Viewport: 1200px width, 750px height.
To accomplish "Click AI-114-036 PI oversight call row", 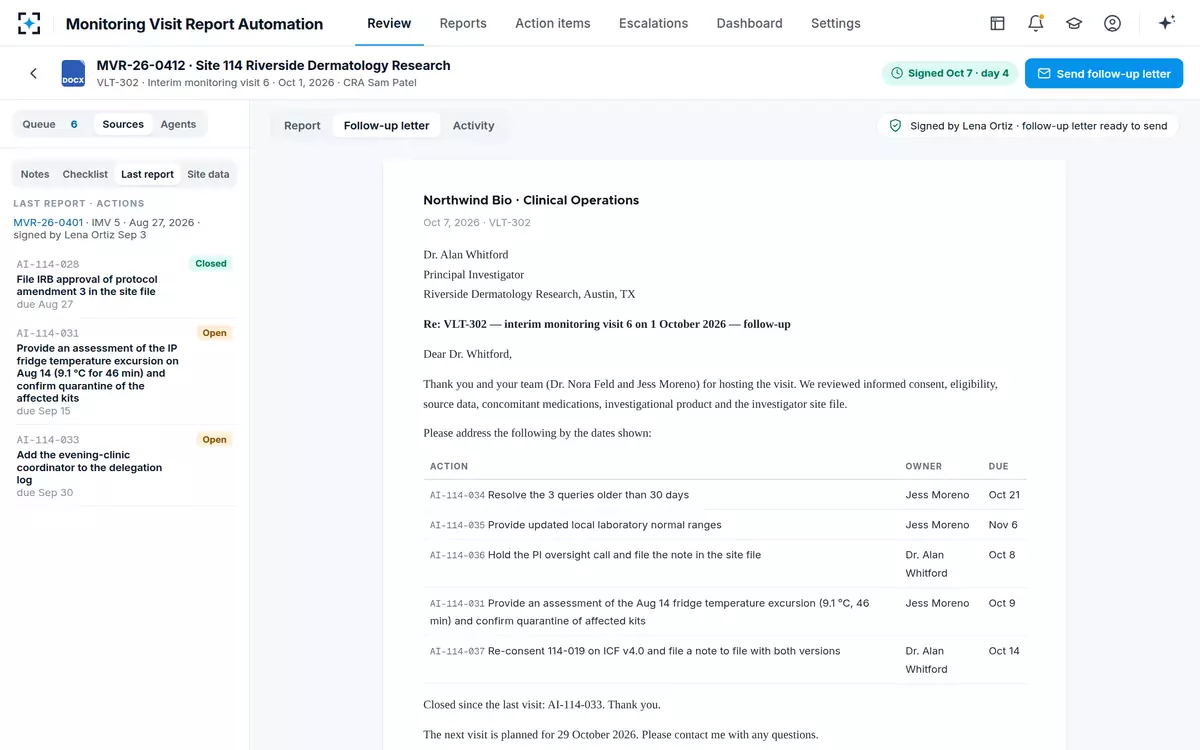I will pyautogui.click(x=725, y=564).
